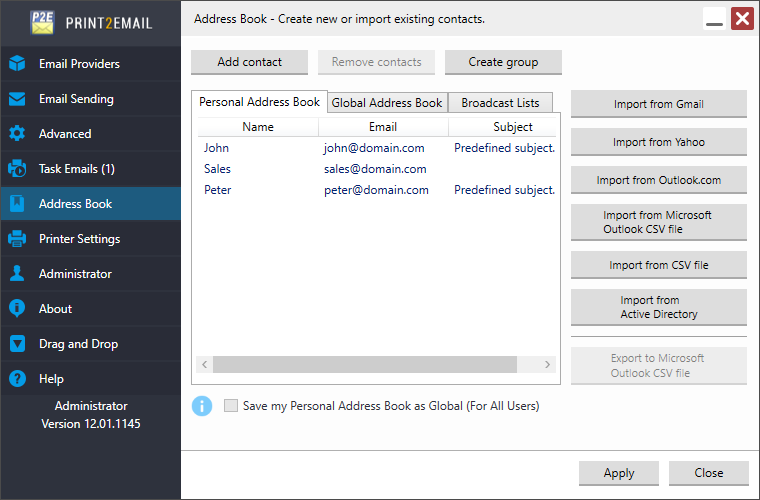Enable Save my Personal Address Book as Global
760x500 pixels.
[231, 406]
